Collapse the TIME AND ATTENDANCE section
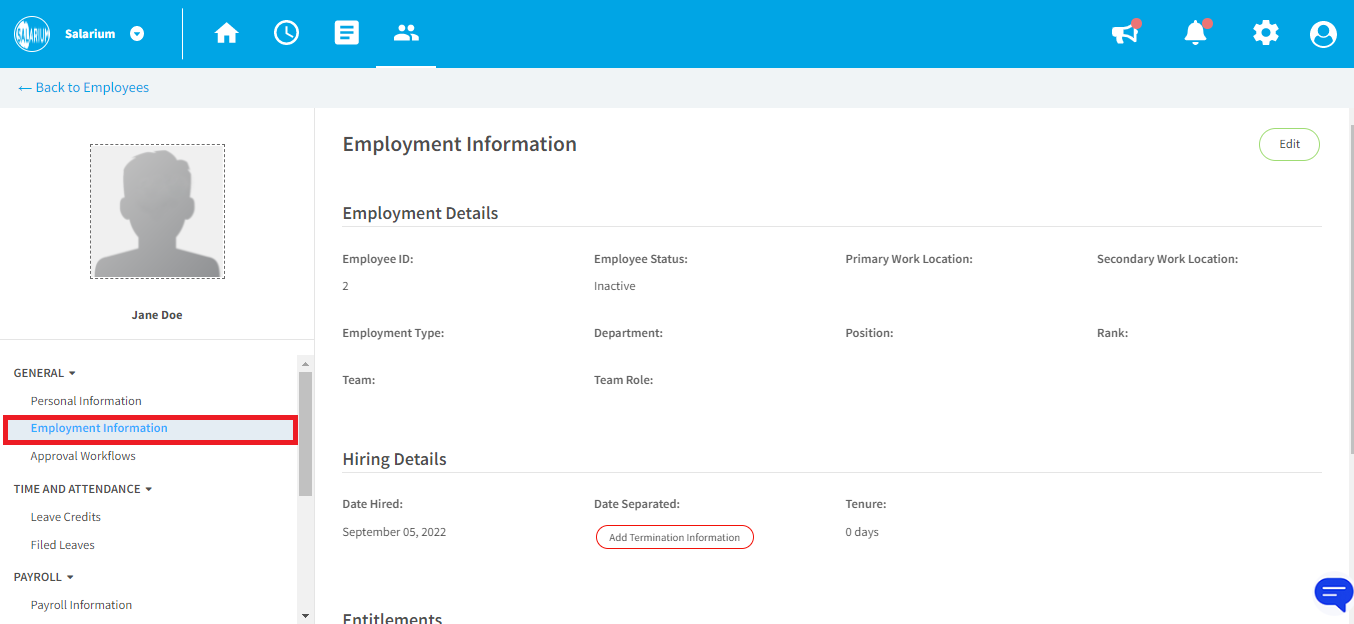Screen dimensions: 1354x624 (x=83, y=489)
